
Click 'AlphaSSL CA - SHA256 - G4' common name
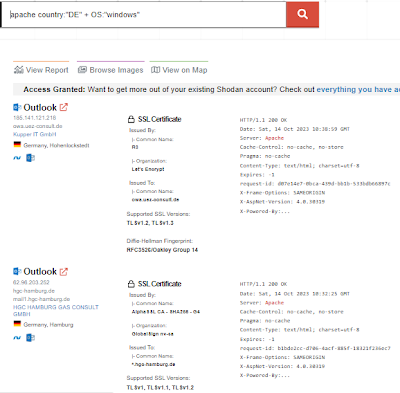pyautogui.click(x=166, y=312)
